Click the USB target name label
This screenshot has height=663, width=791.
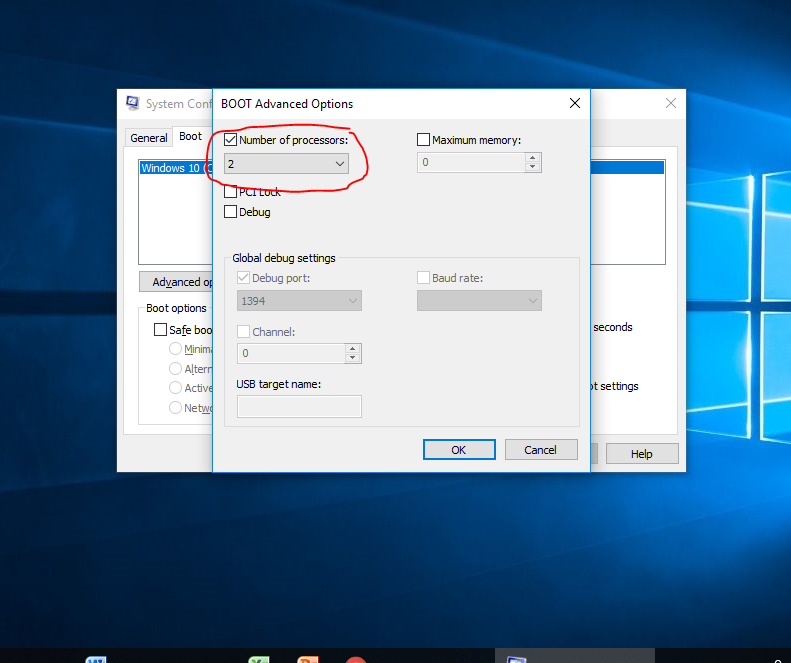[278, 384]
